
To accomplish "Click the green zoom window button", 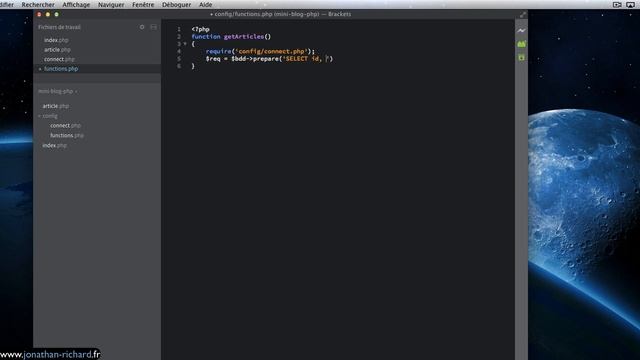I will 57,14.
